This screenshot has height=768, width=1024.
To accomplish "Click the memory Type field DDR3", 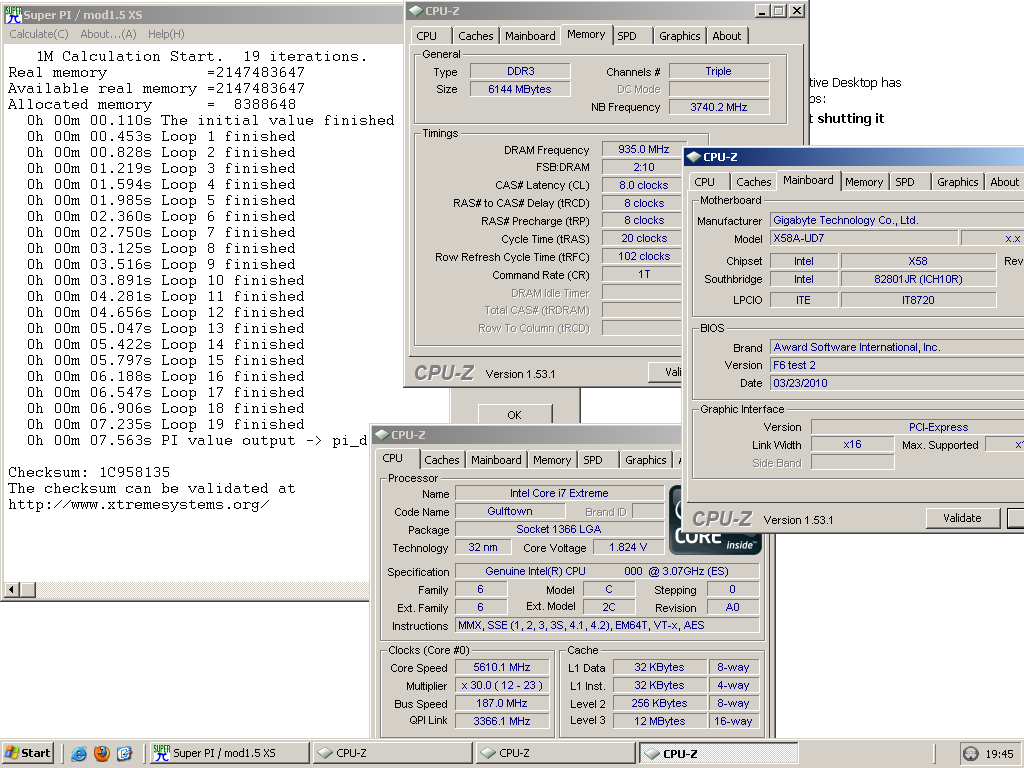I will [x=520, y=71].
